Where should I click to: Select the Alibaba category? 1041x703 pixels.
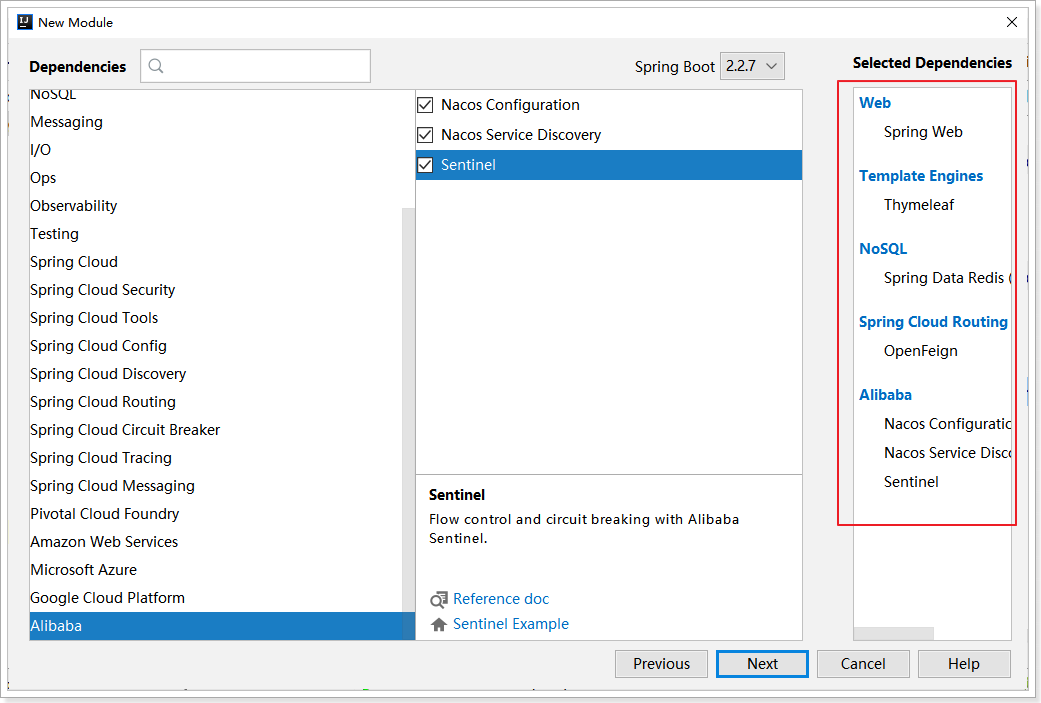pyautogui.click(x=56, y=626)
